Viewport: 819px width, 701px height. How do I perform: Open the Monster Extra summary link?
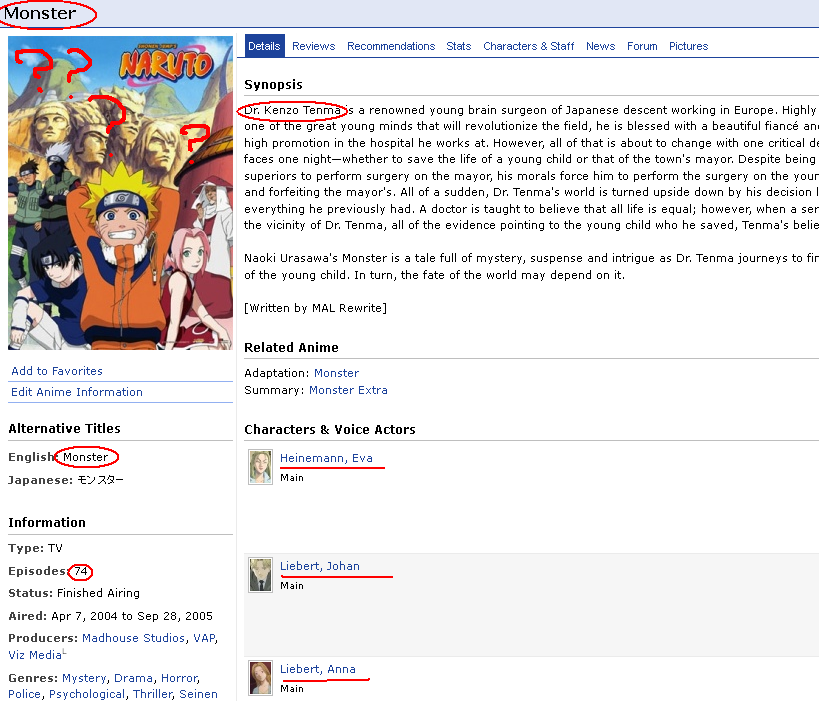click(348, 390)
